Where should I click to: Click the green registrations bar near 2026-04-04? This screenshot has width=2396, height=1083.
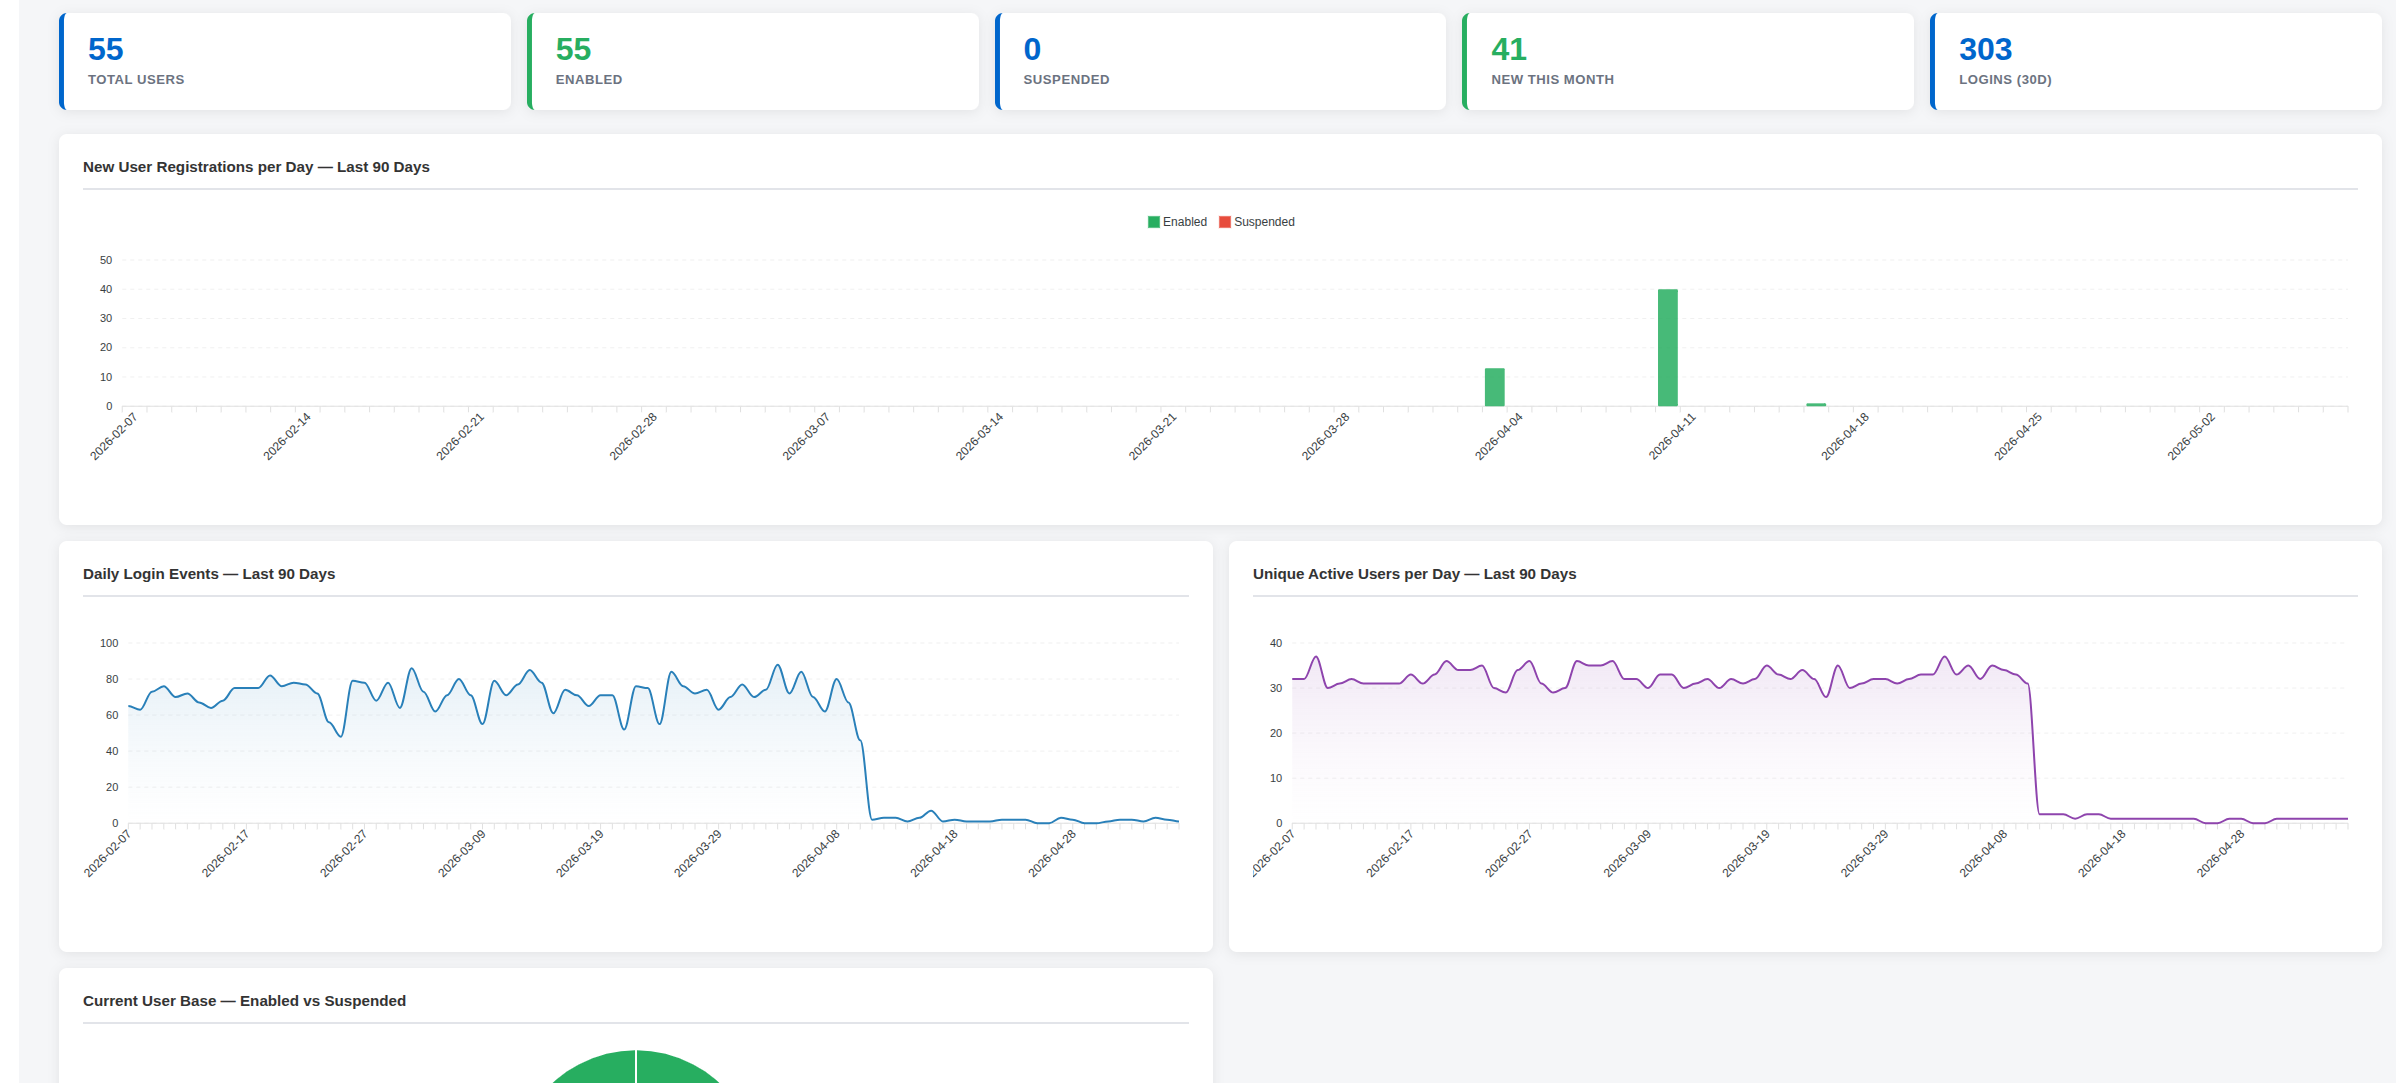pos(1495,387)
